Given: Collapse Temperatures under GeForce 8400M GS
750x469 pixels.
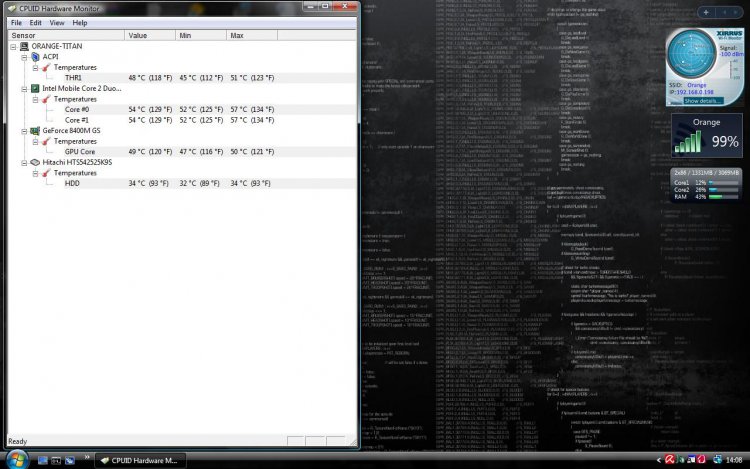Looking at the screenshot, I should tap(35, 141).
